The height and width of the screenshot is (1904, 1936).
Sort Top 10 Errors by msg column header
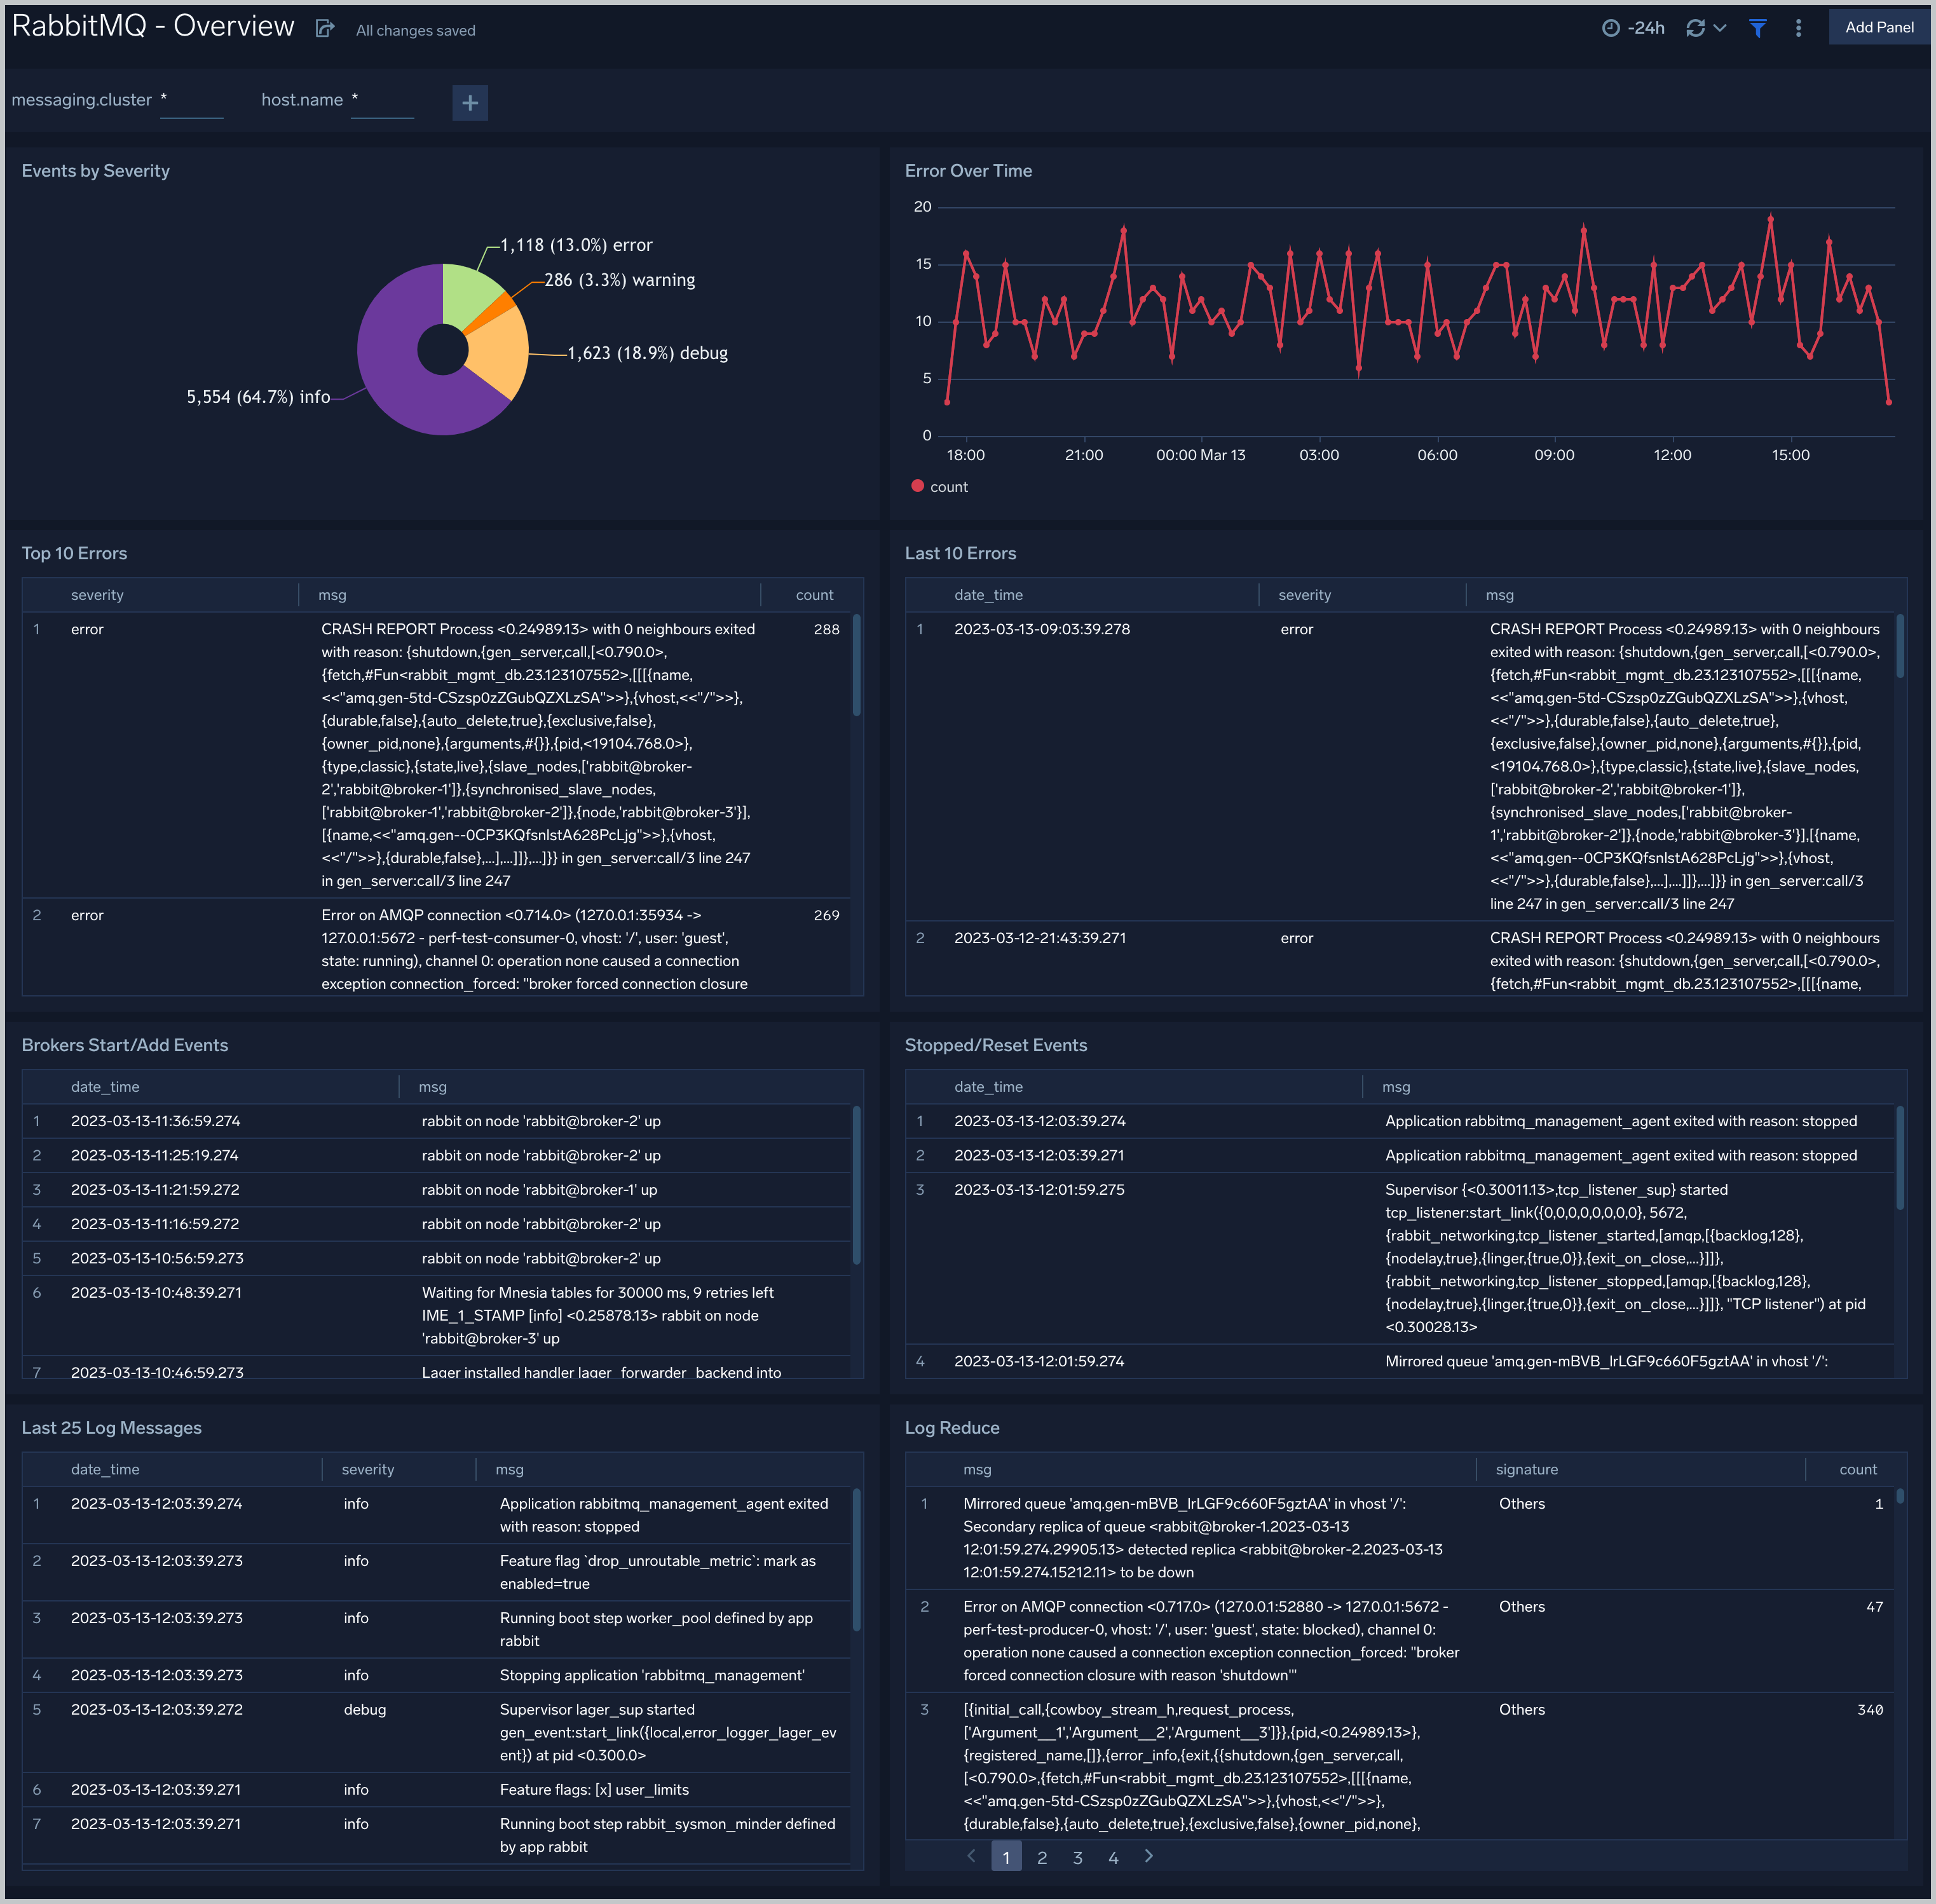click(x=332, y=595)
